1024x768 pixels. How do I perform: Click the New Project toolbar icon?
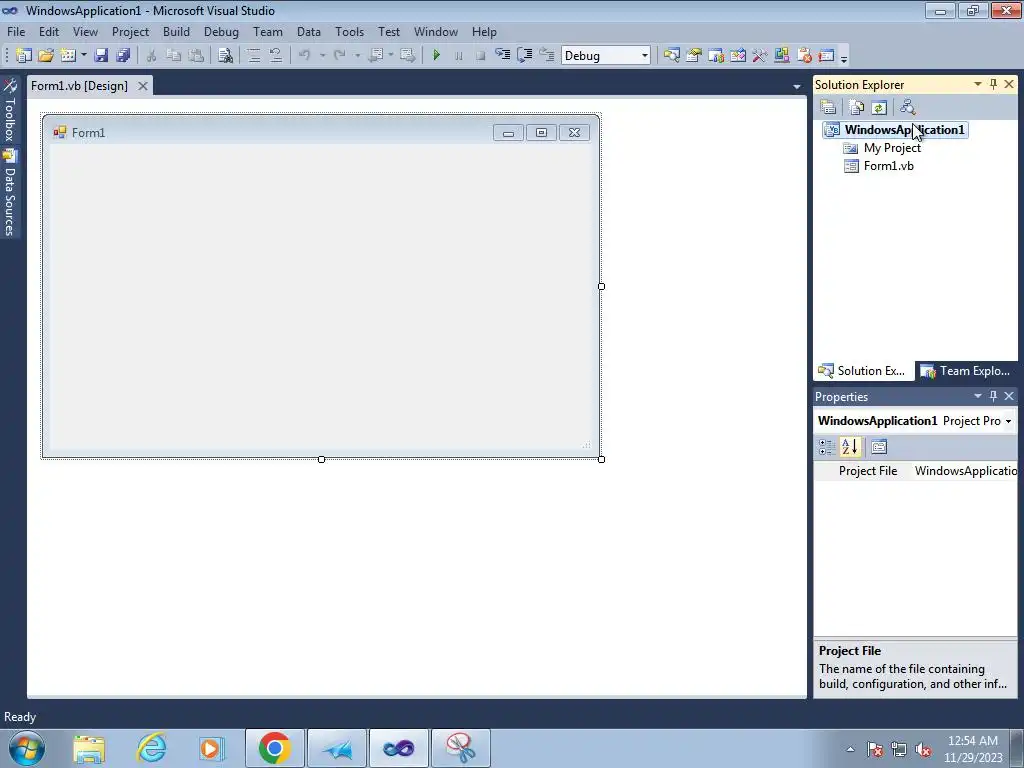pos(24,56)
